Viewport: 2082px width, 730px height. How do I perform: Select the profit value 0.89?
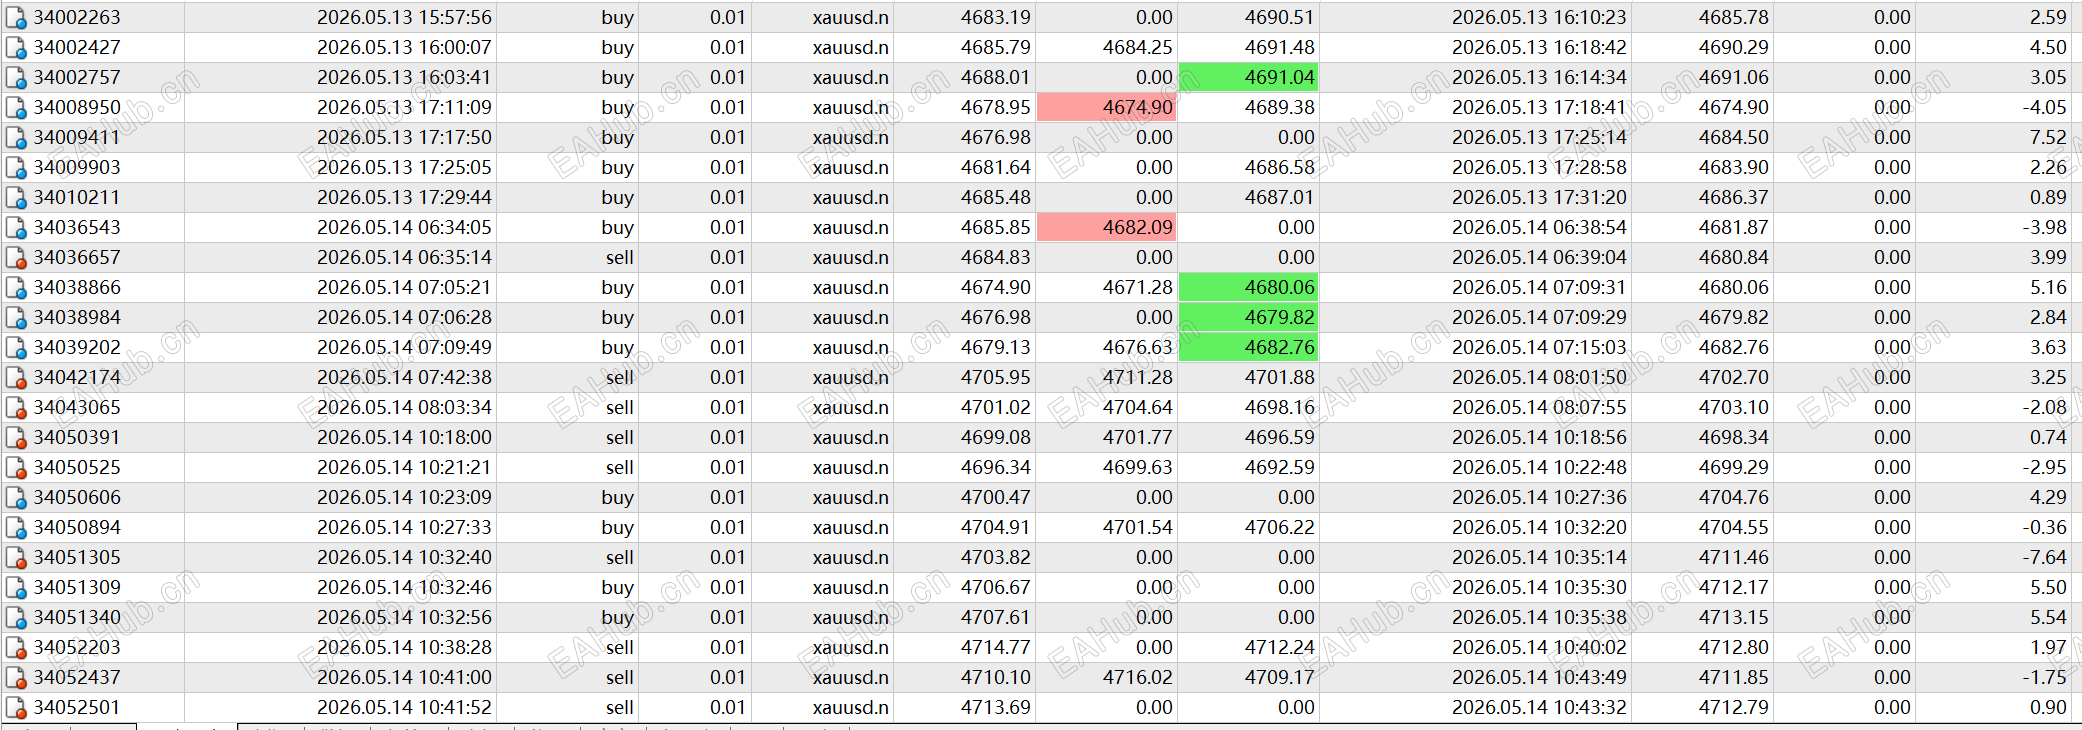[x=2048, y=197]
